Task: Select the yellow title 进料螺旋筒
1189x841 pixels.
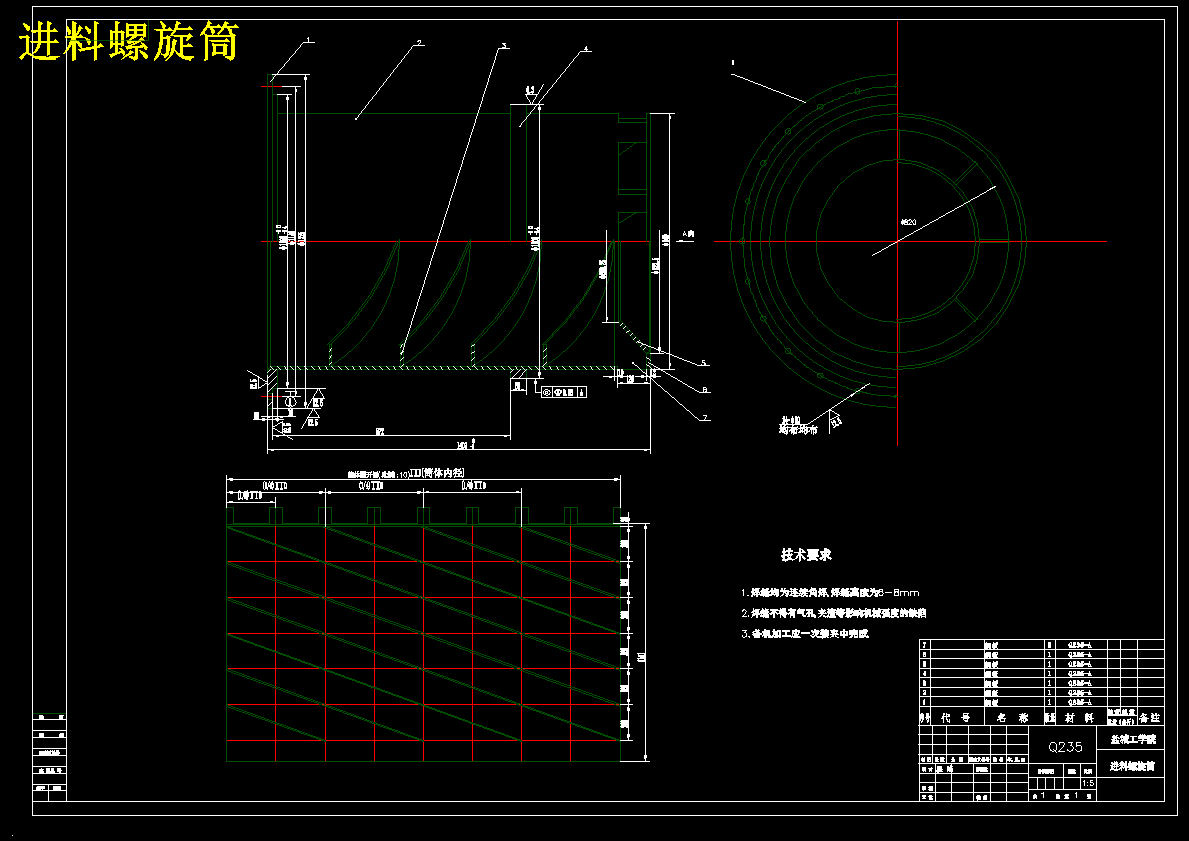Action: coord(129,41)
